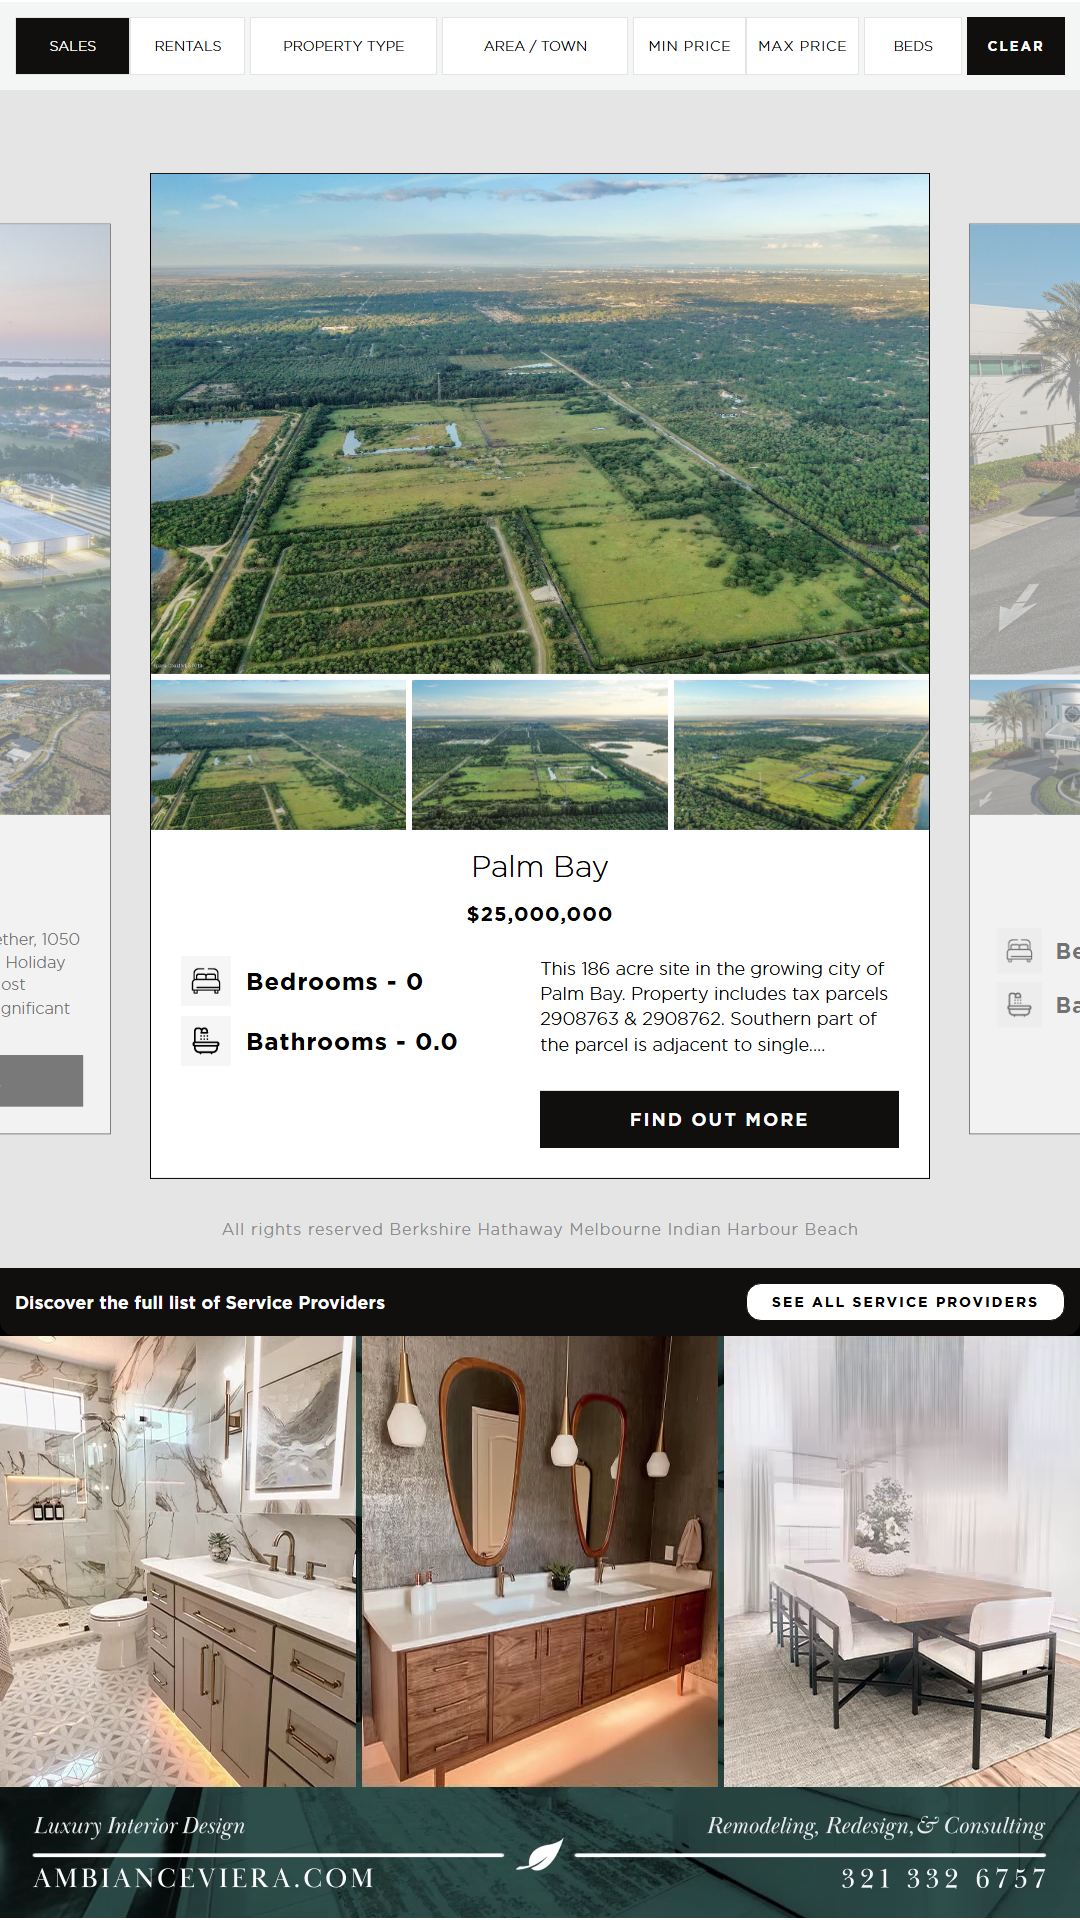Click the bed icon beside Bedrooms

(206, 981)
